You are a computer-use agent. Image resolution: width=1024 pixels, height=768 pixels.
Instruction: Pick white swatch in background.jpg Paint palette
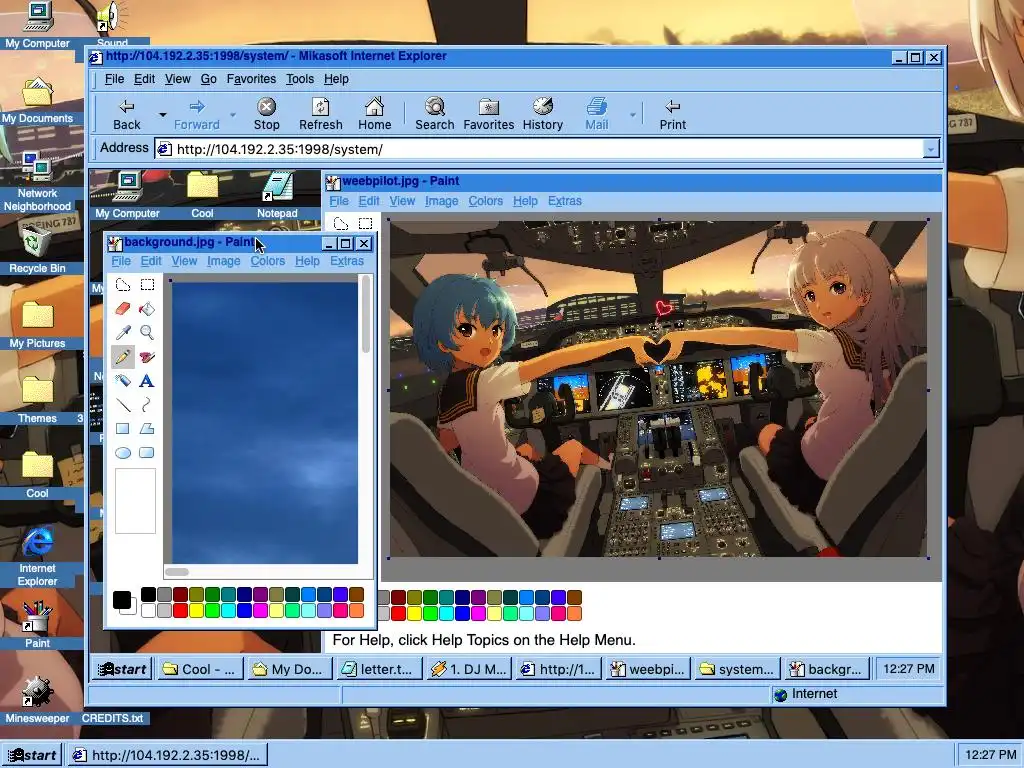(x=148, y=611)
